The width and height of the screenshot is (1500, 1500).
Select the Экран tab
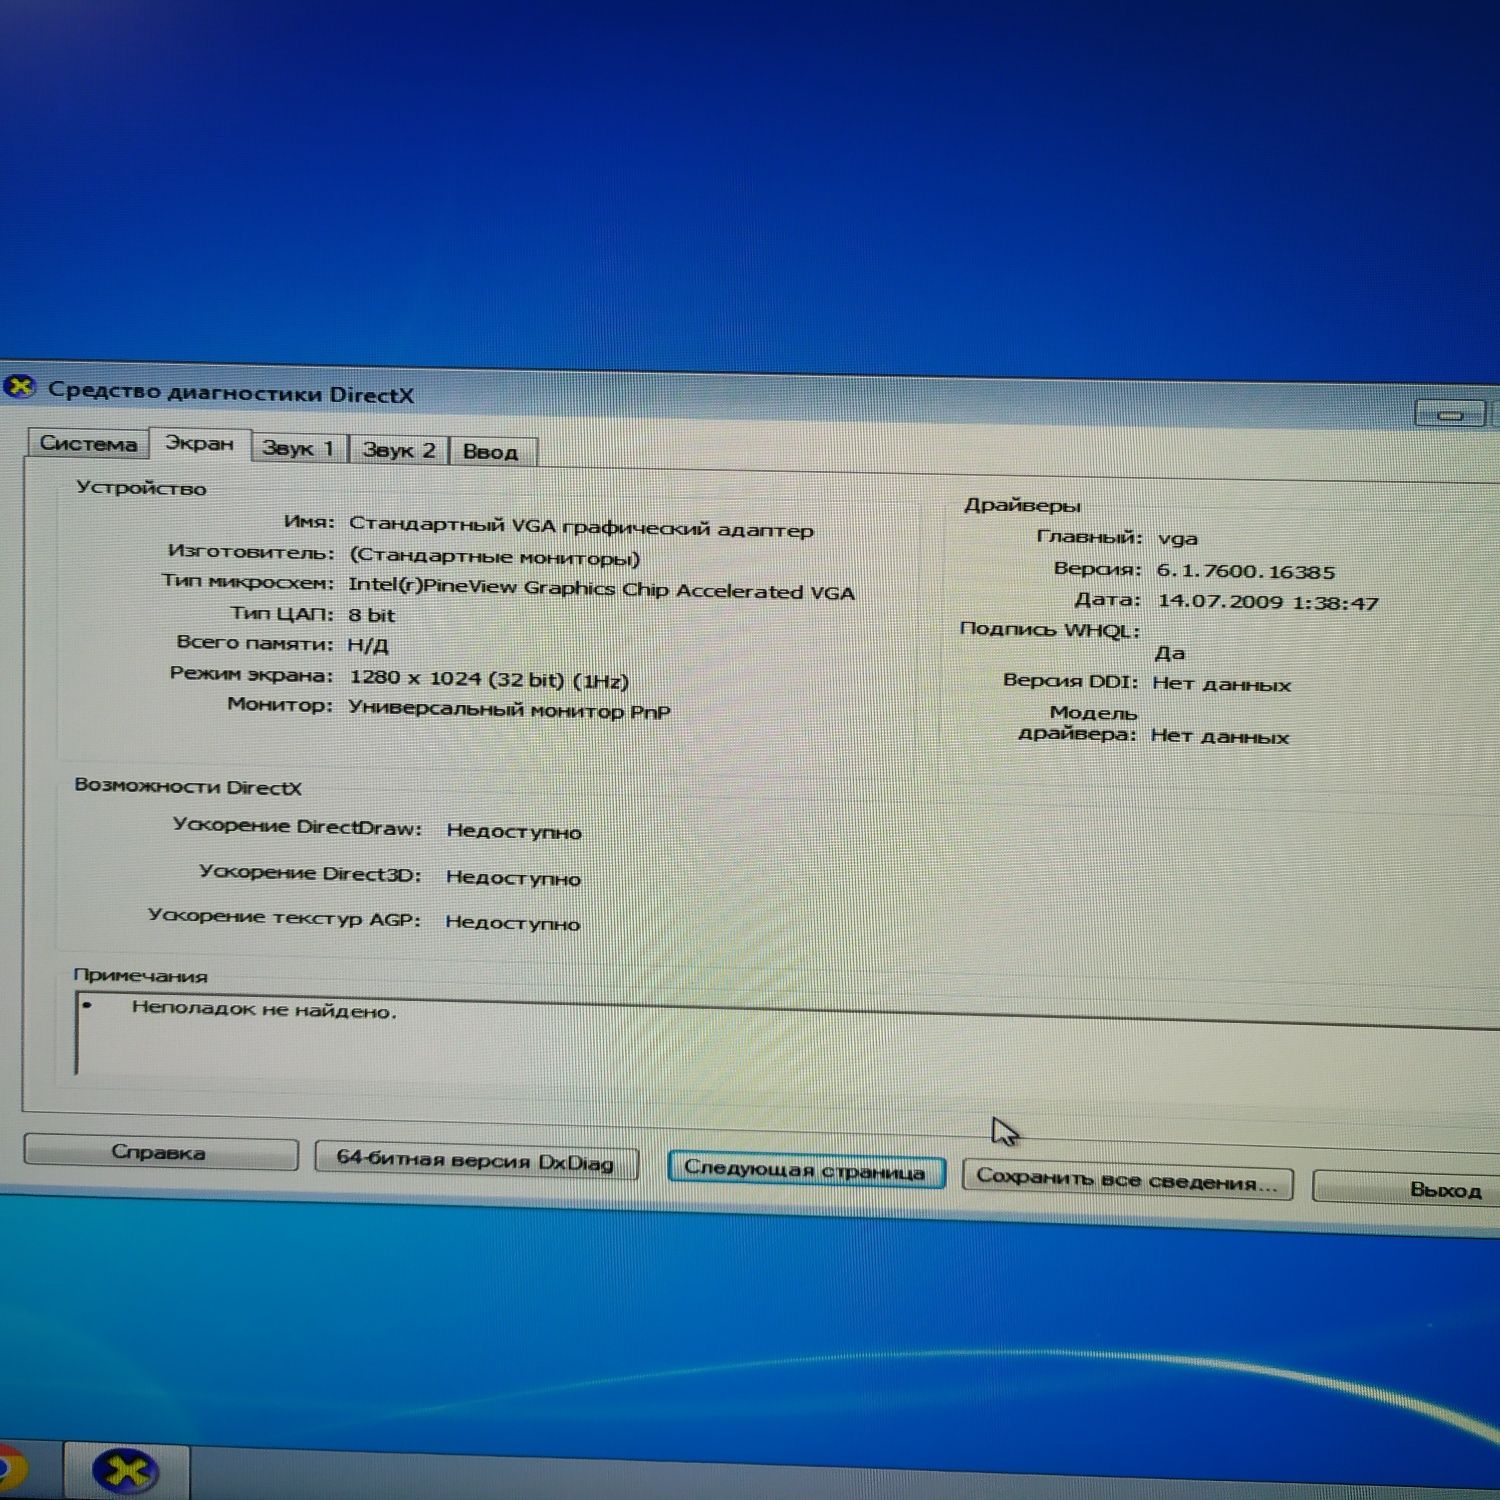click(200, 444)
